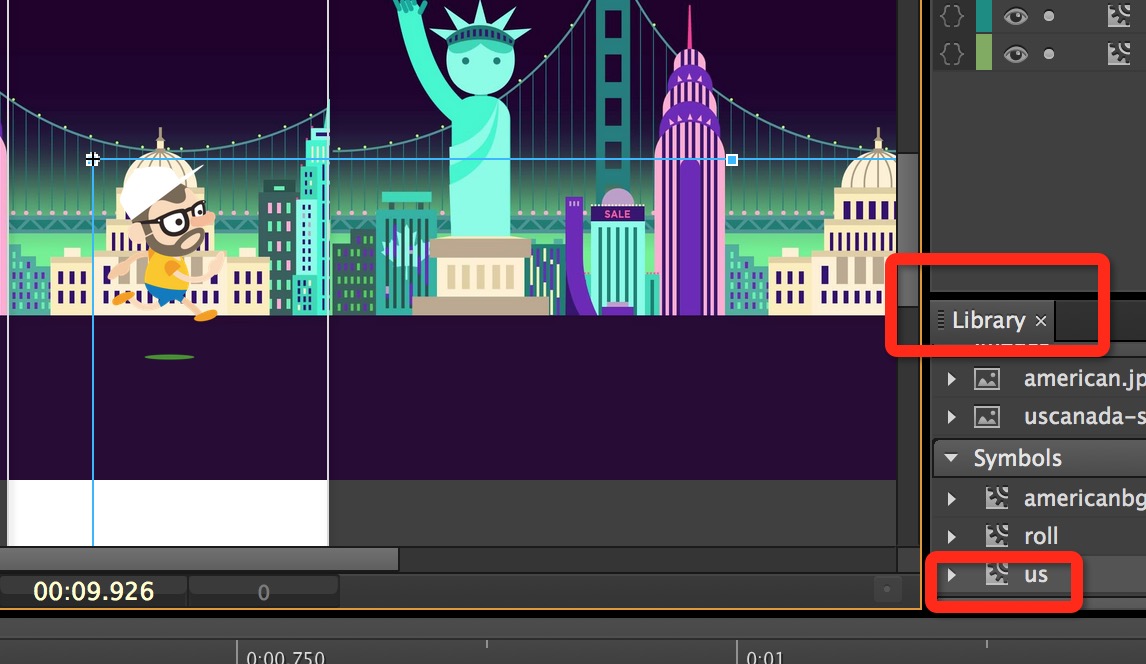Expand the americanbg symbol
This screenshot has height=664, width=1146.
pos(951,498)
